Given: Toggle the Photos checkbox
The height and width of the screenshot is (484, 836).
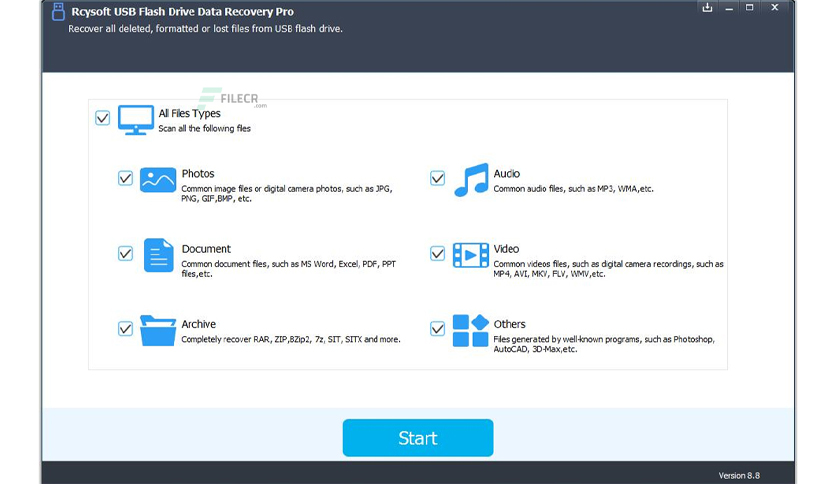Looking at the screenshot, I should click(x=125, y=178).
